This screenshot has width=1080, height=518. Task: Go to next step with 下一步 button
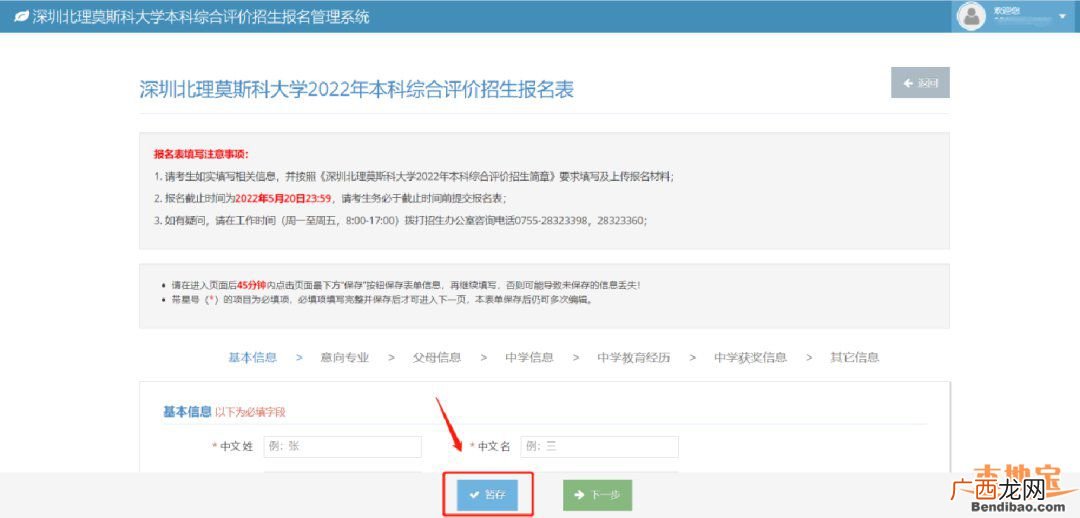click(x=597, y=495)
